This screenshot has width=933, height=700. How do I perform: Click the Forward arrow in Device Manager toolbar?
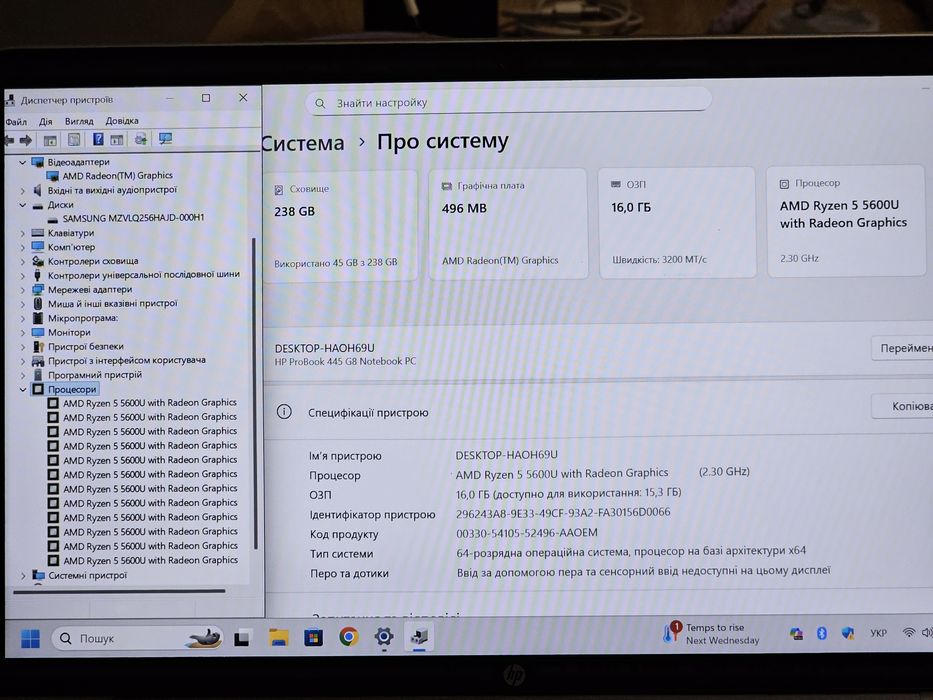(26, 140)
